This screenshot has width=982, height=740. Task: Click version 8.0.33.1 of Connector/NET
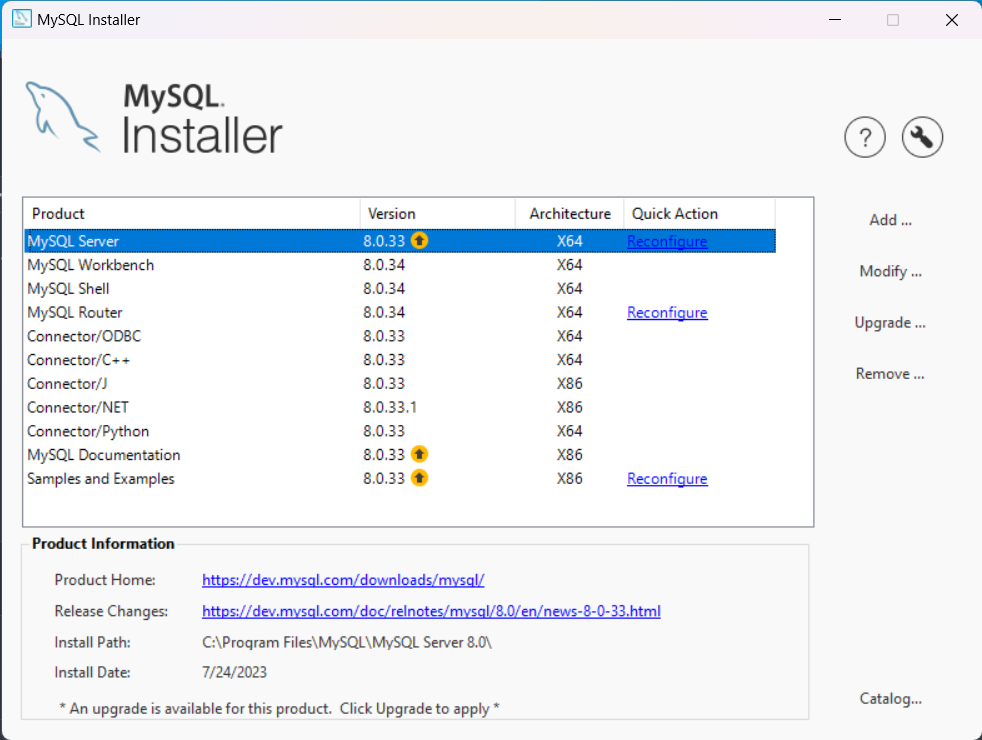[x=390, y=408]
